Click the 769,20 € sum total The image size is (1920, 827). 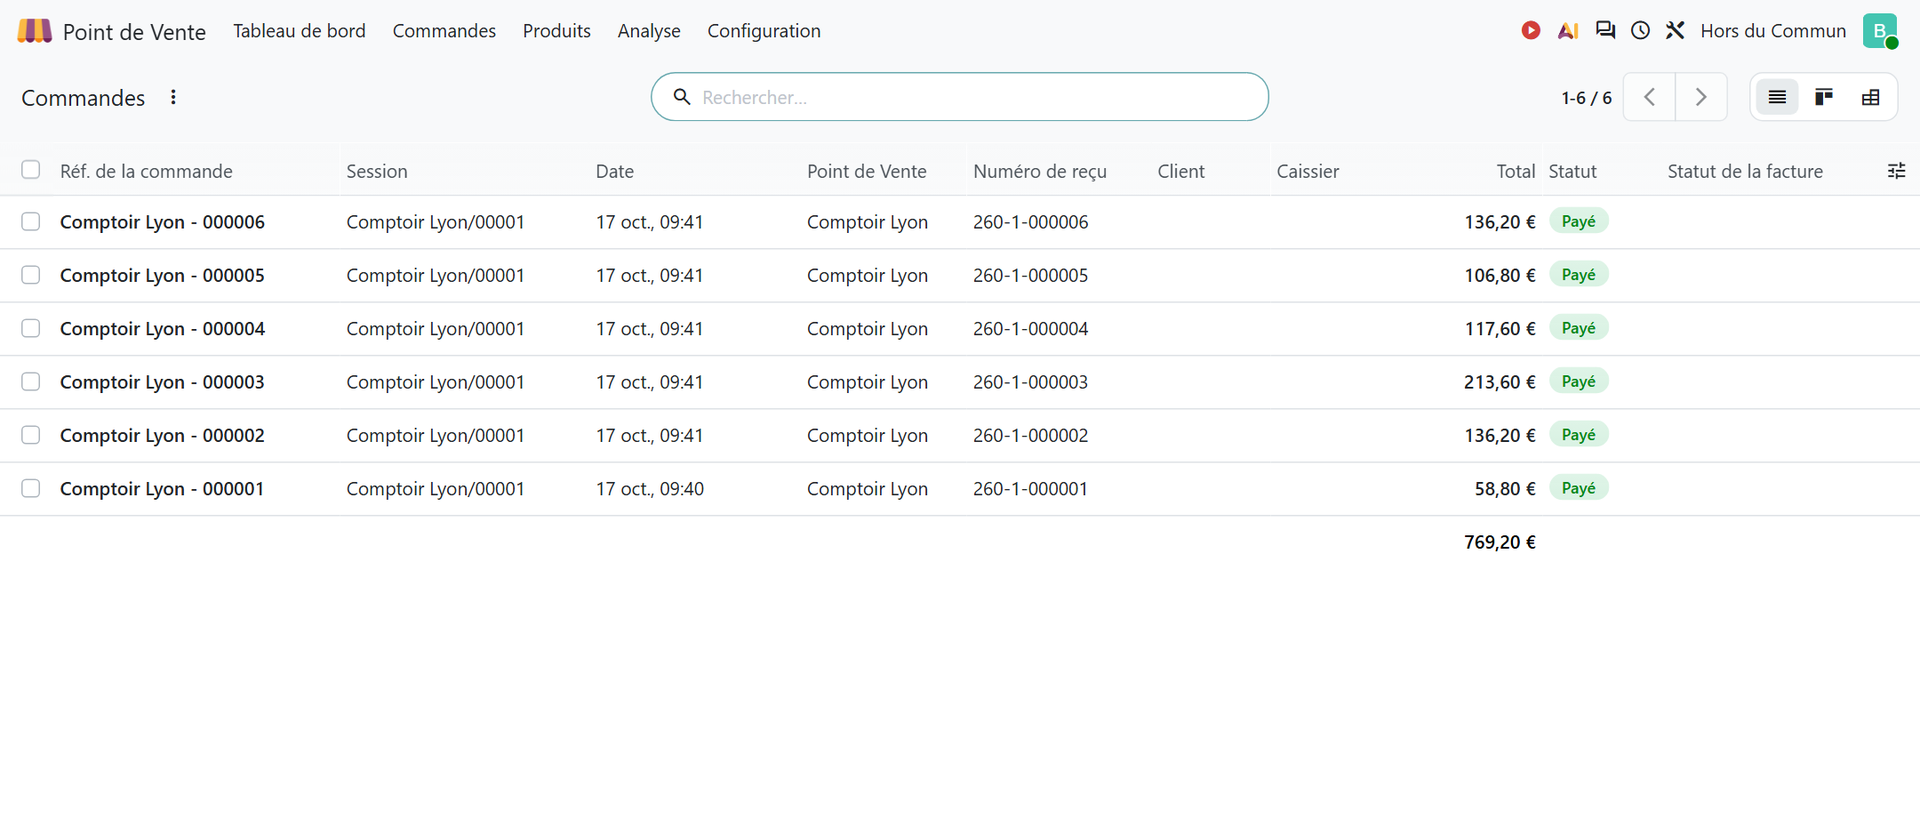pyautogui.click(x=1500, y=542)
